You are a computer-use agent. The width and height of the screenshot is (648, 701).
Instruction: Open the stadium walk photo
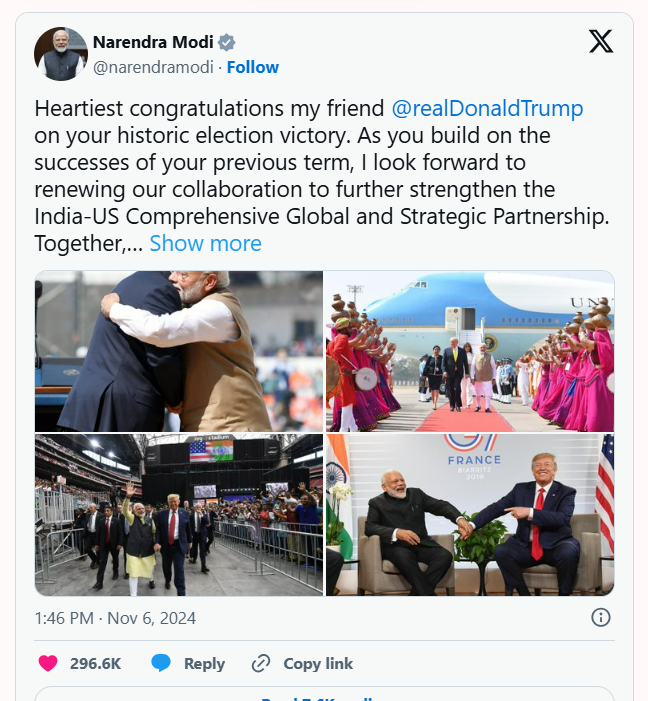[179, 515]
